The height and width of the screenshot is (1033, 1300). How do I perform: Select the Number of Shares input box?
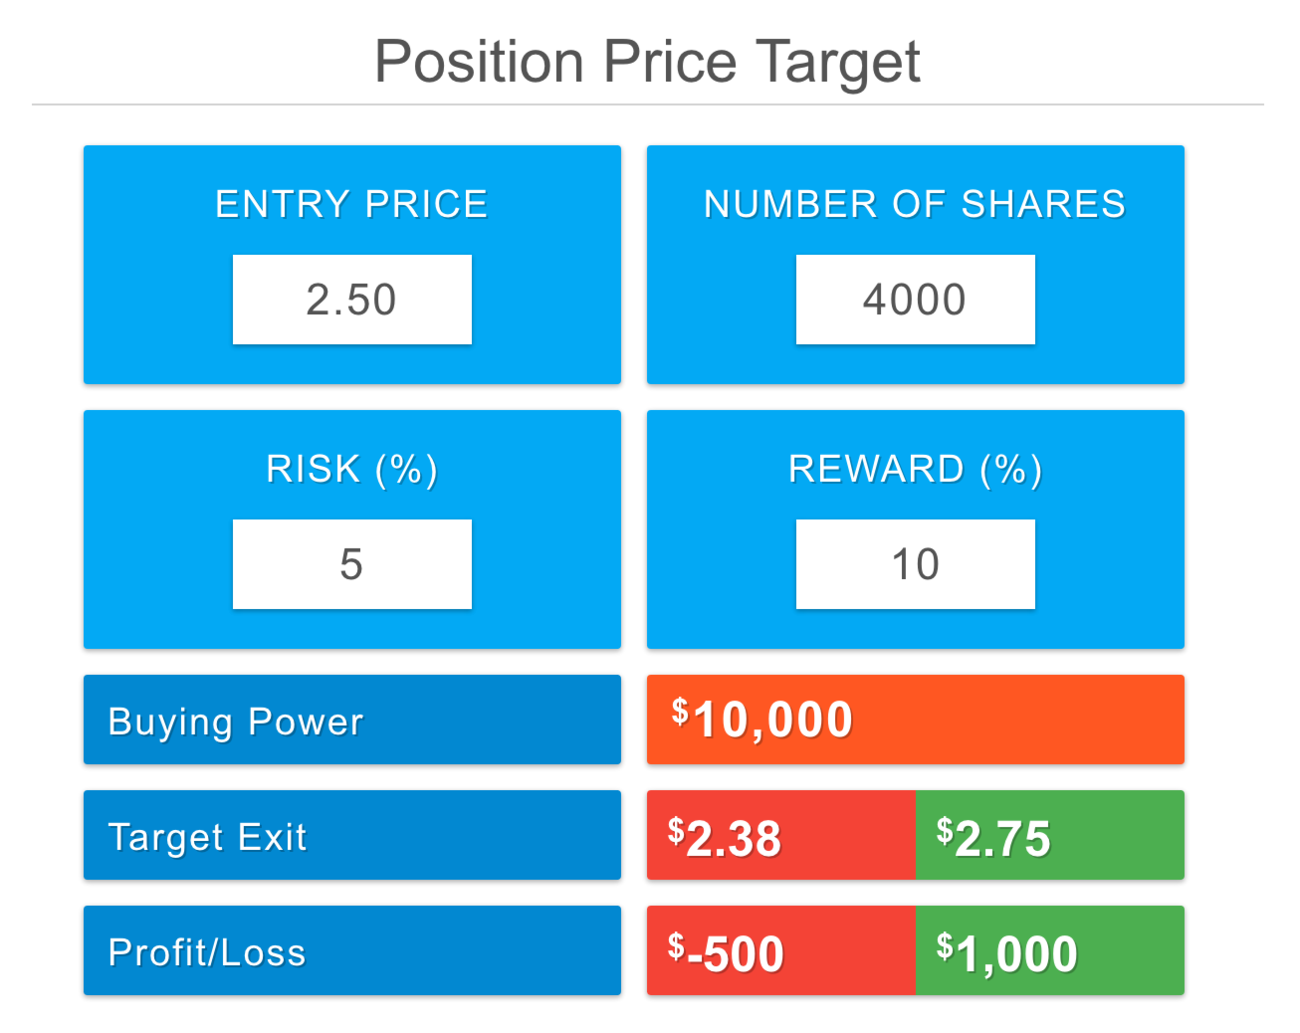coord(915,299)
